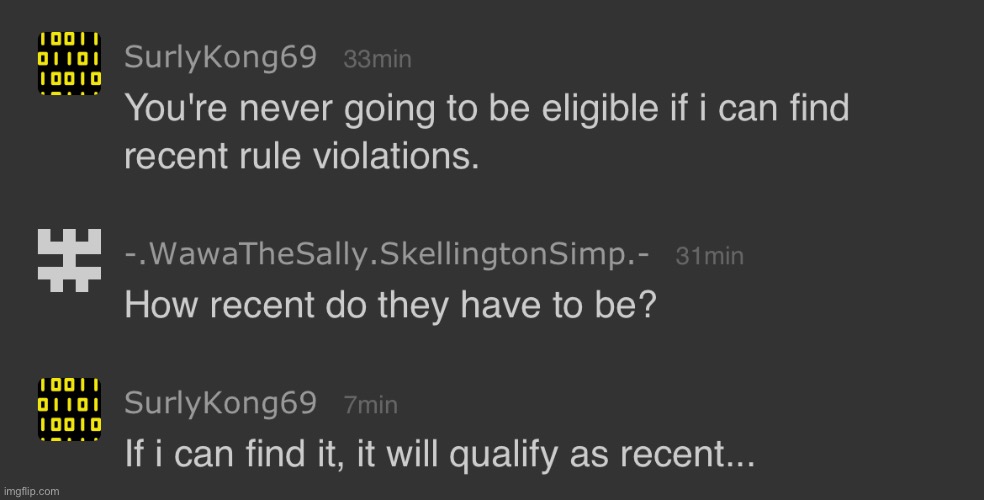This screenshot has width=984, height=500.
Task: Select the comment "How recent do they have to be?"
Action: 390,306
